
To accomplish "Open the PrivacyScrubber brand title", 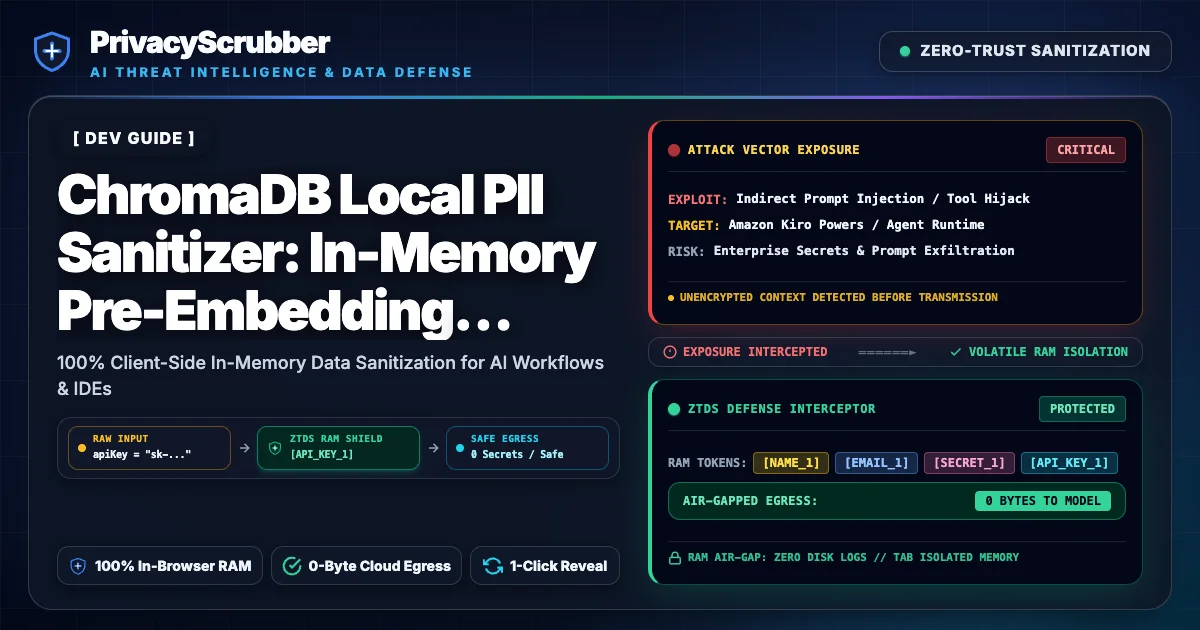I will click(209, 42).
